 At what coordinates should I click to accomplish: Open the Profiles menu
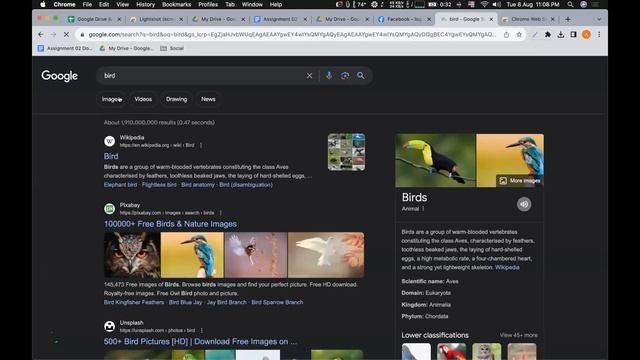tap(208, 4)
